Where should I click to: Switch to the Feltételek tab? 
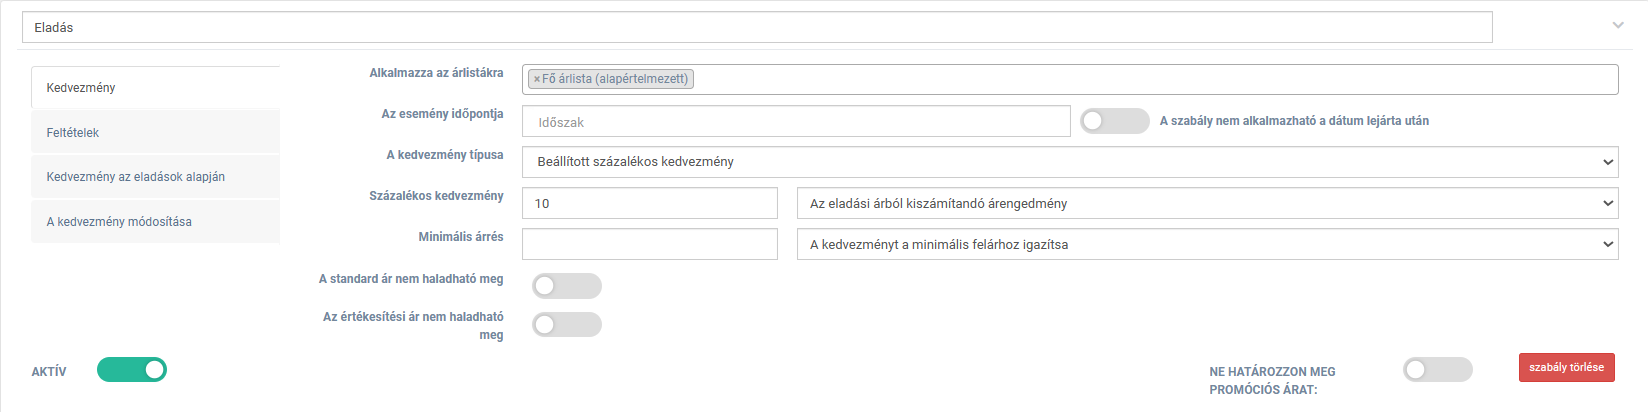pos(155,132)
